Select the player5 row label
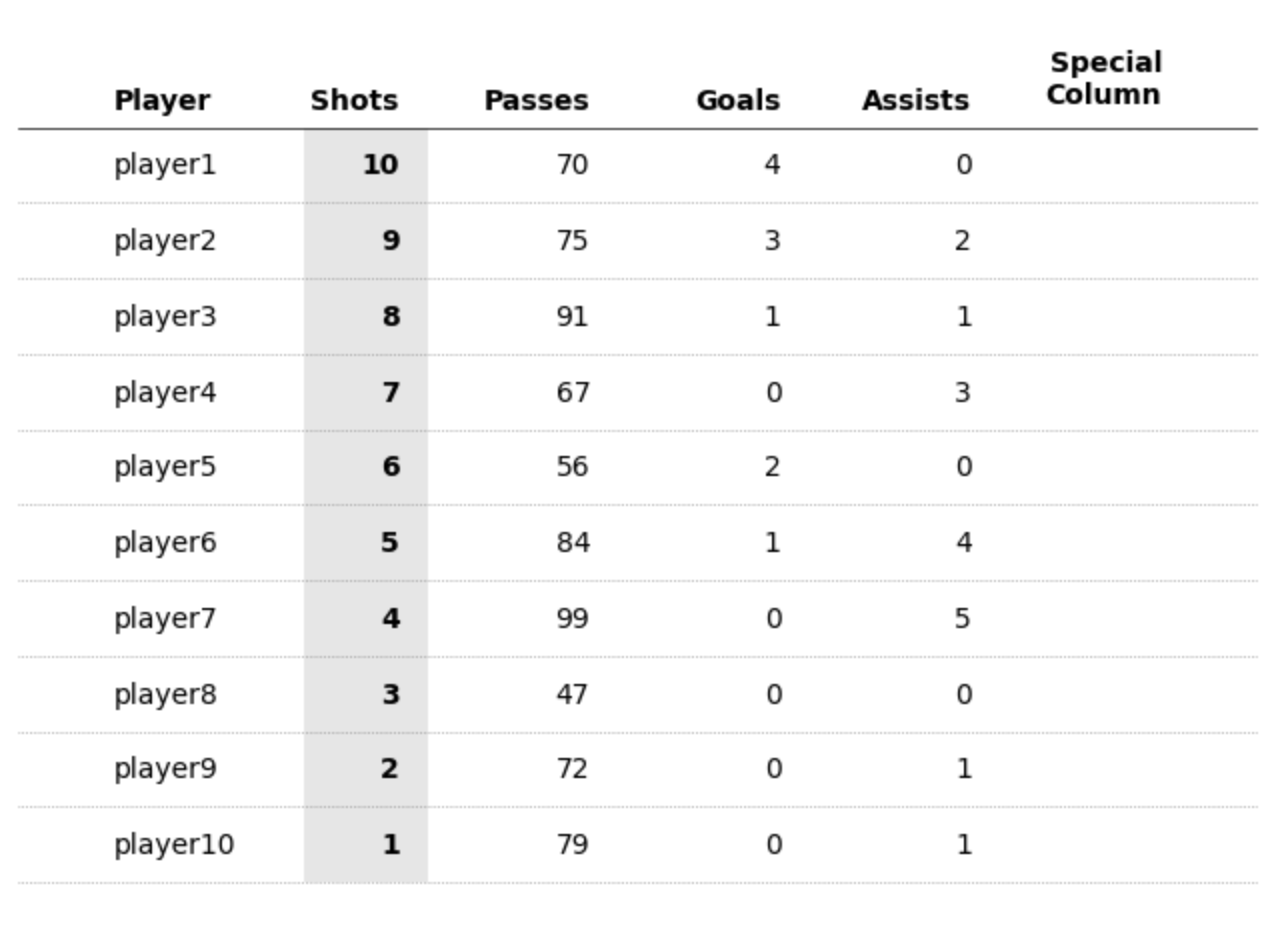 (x=165, y=467)
